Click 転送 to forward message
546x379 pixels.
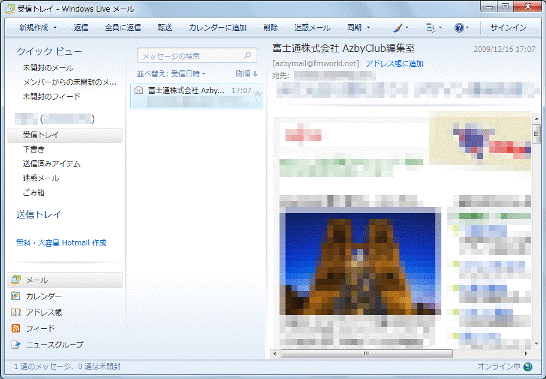pyautogui.click(x=165, y=28)
